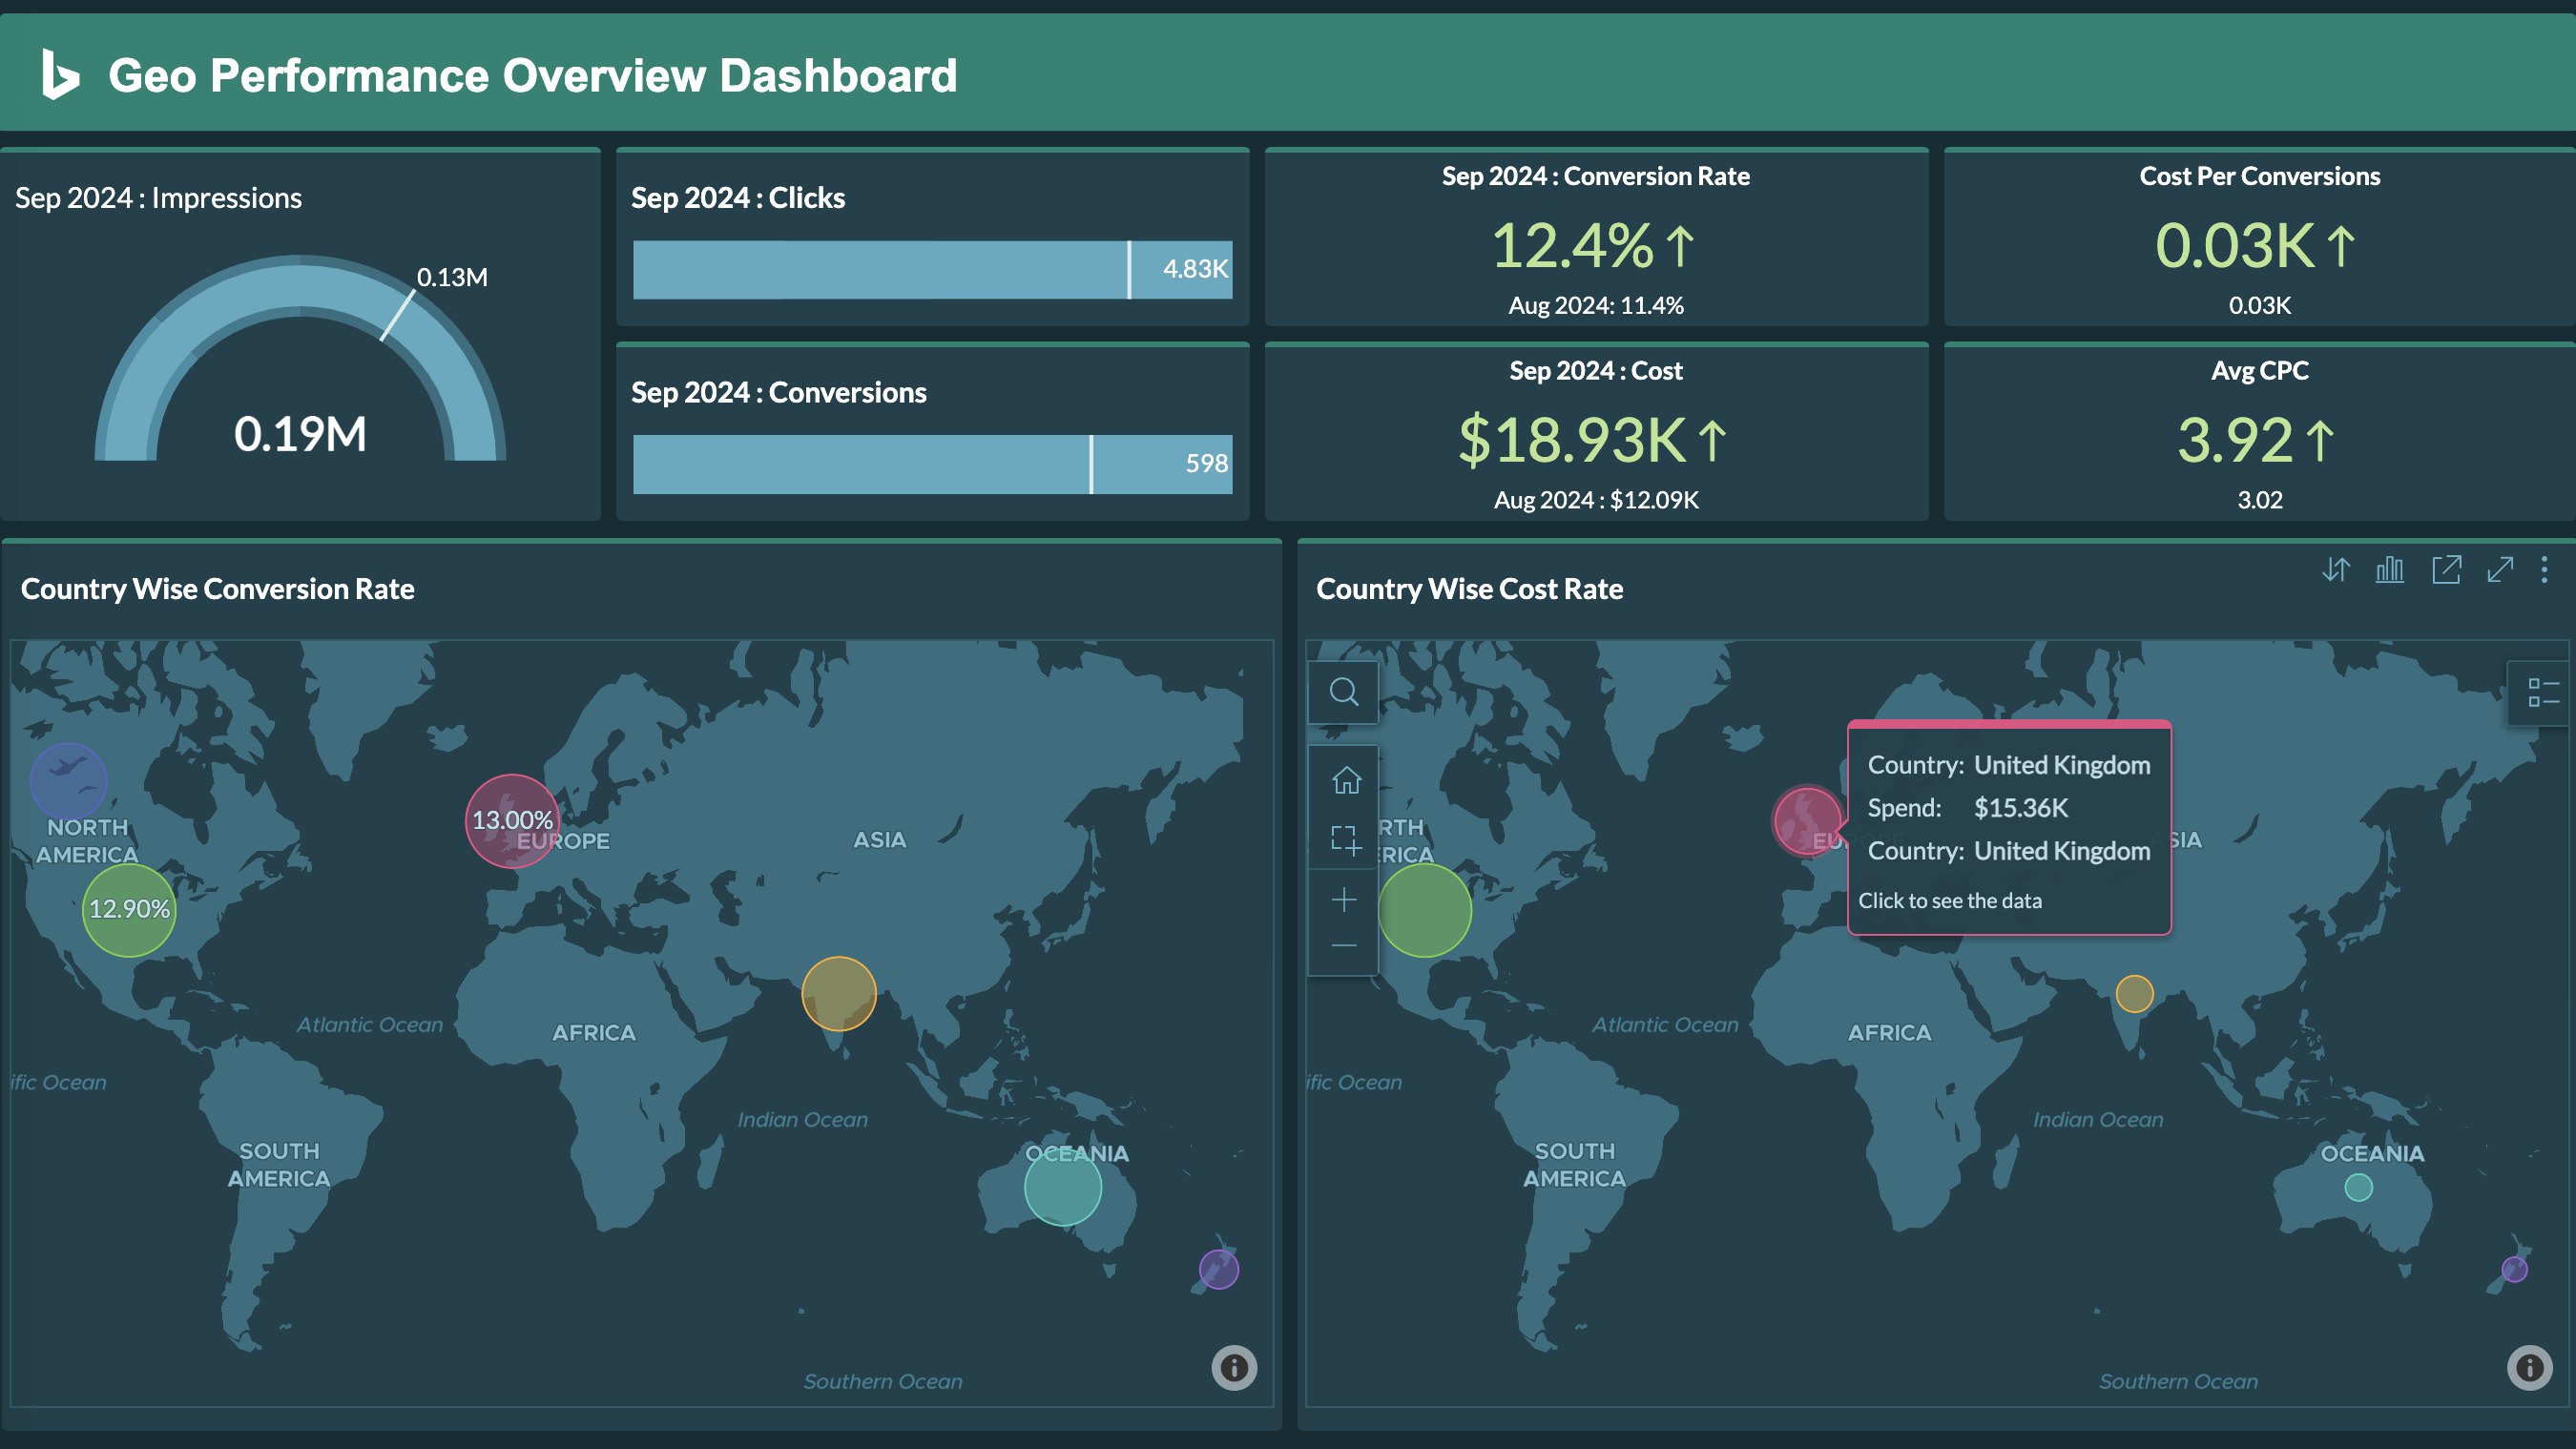Click the Sep 2024 Cost $18.93K card
This screenshot has height=1449, width=2576.
click(1595, 438)
